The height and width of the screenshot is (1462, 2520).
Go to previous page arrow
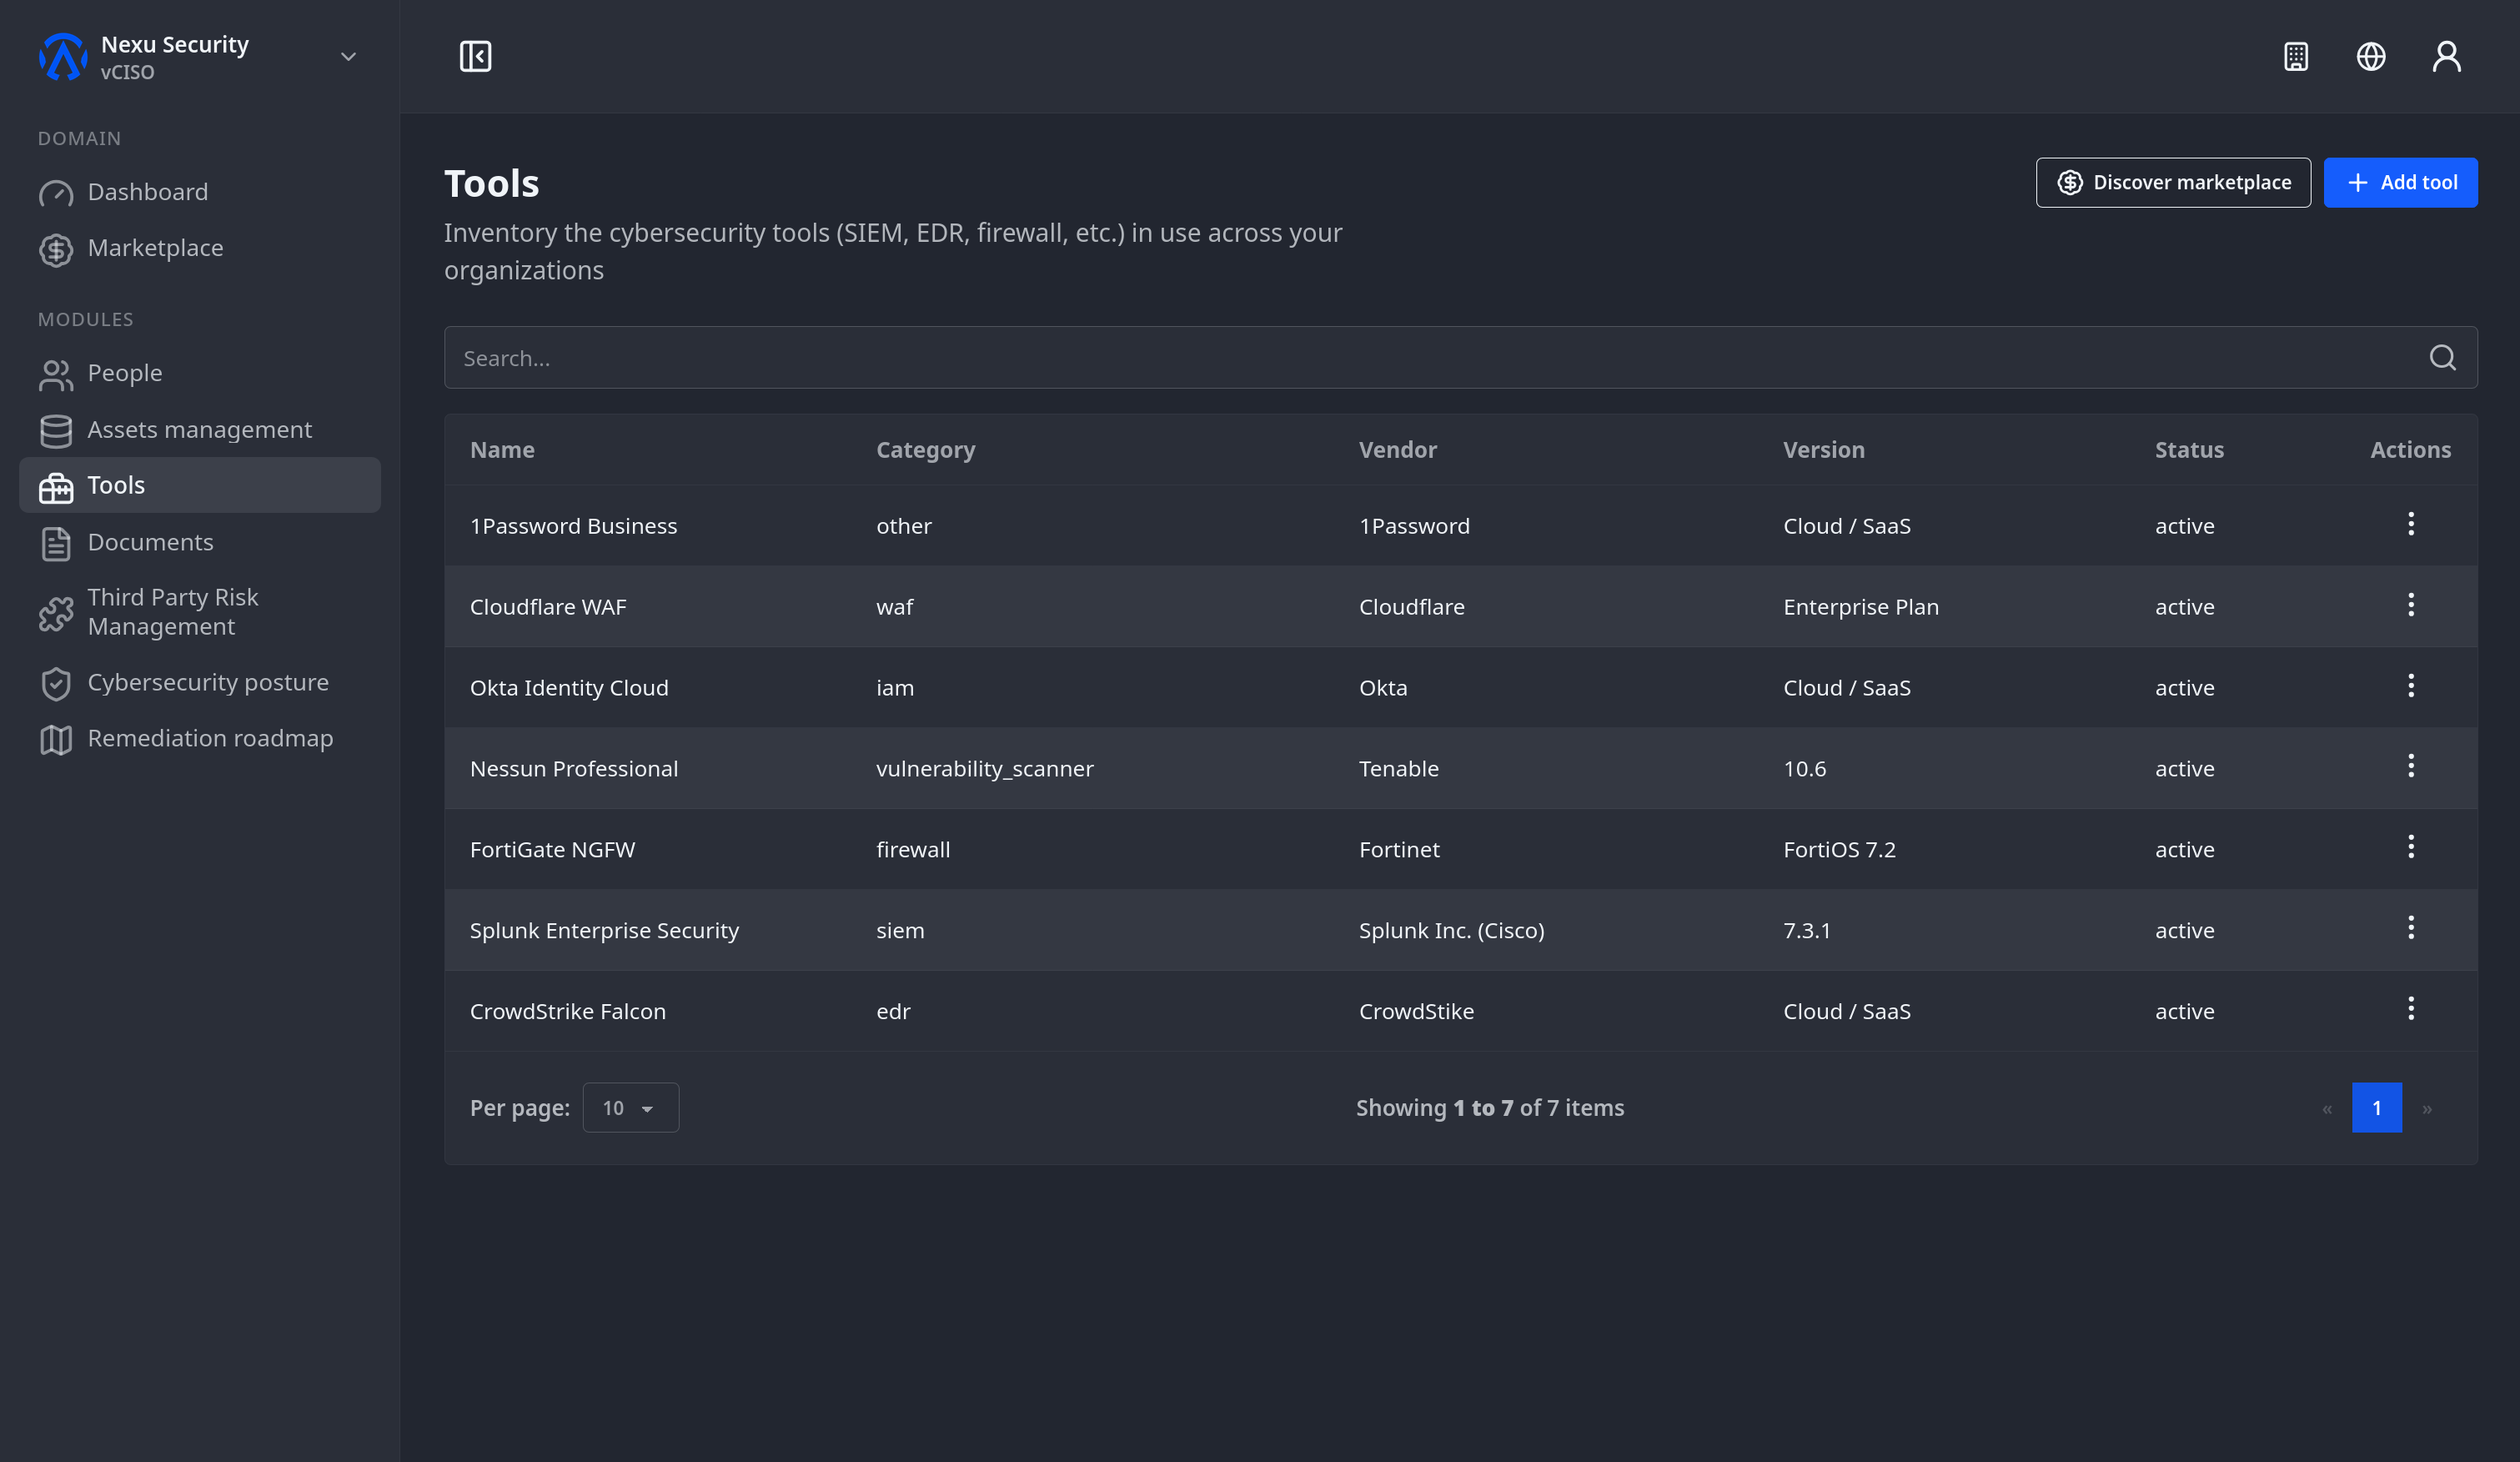pyautogui.click(x=2327, y=1108)
